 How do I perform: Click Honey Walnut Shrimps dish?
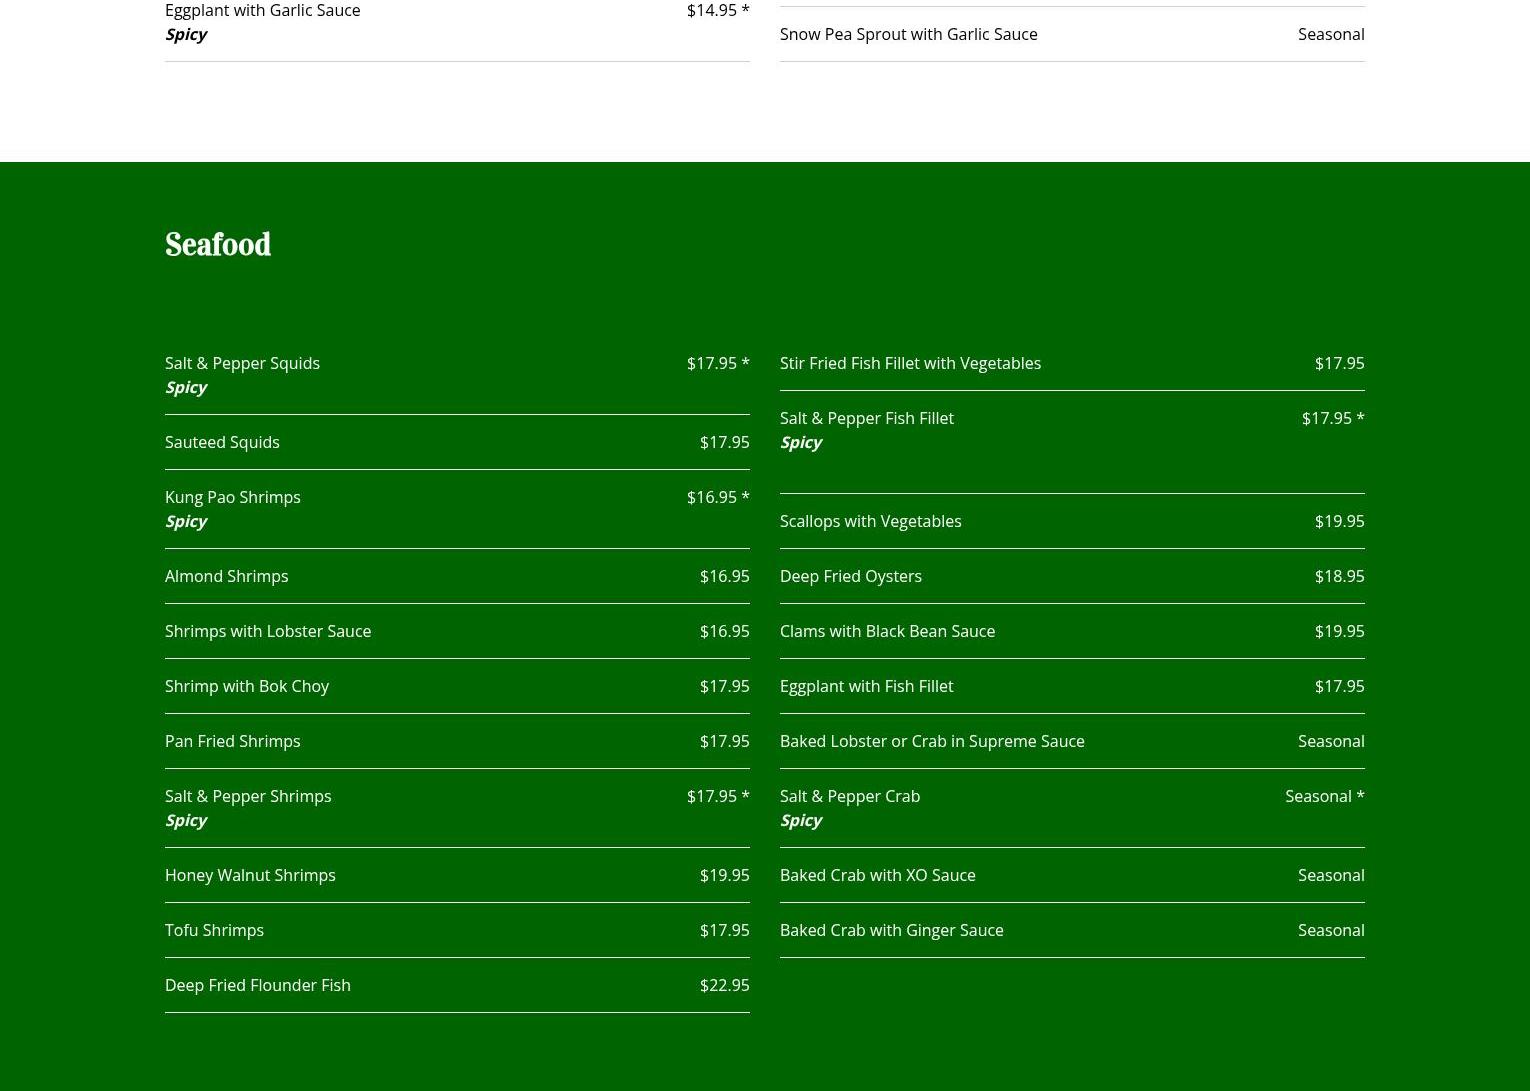coord(250,875)
